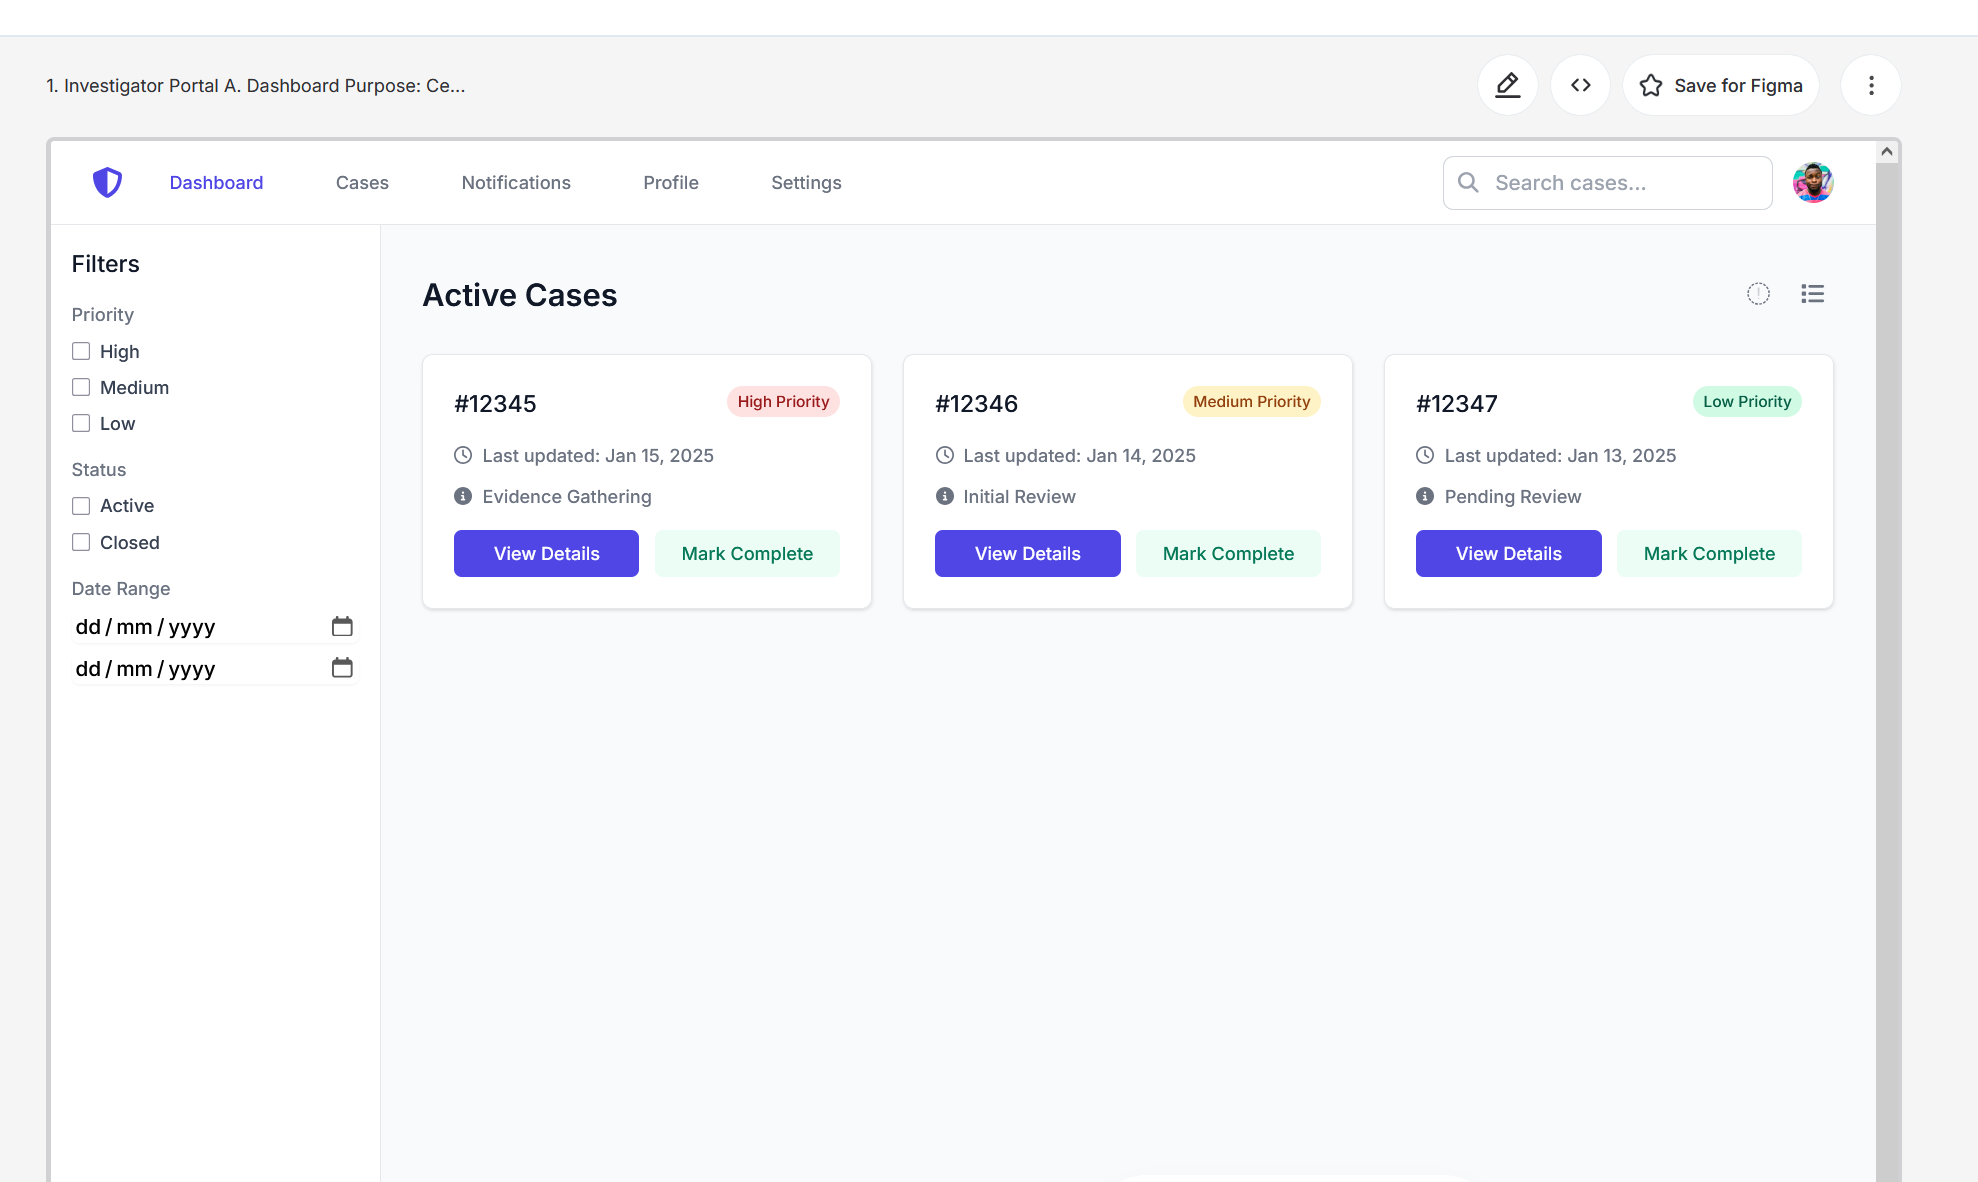The height and width of the screenshot is (1182, 1978).
Task: Mark case #12346 complete
Action: click(1228, 553)
